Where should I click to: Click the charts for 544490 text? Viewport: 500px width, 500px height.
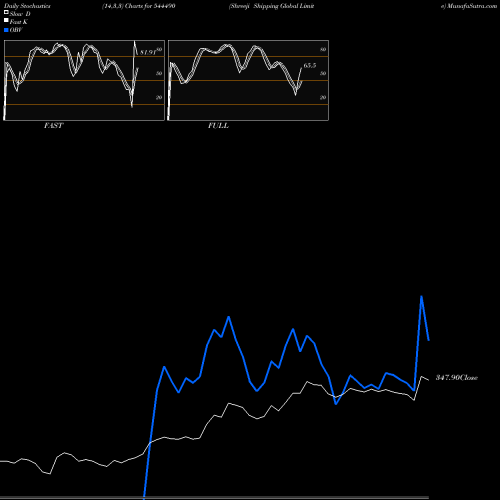[x=150, y=6]
